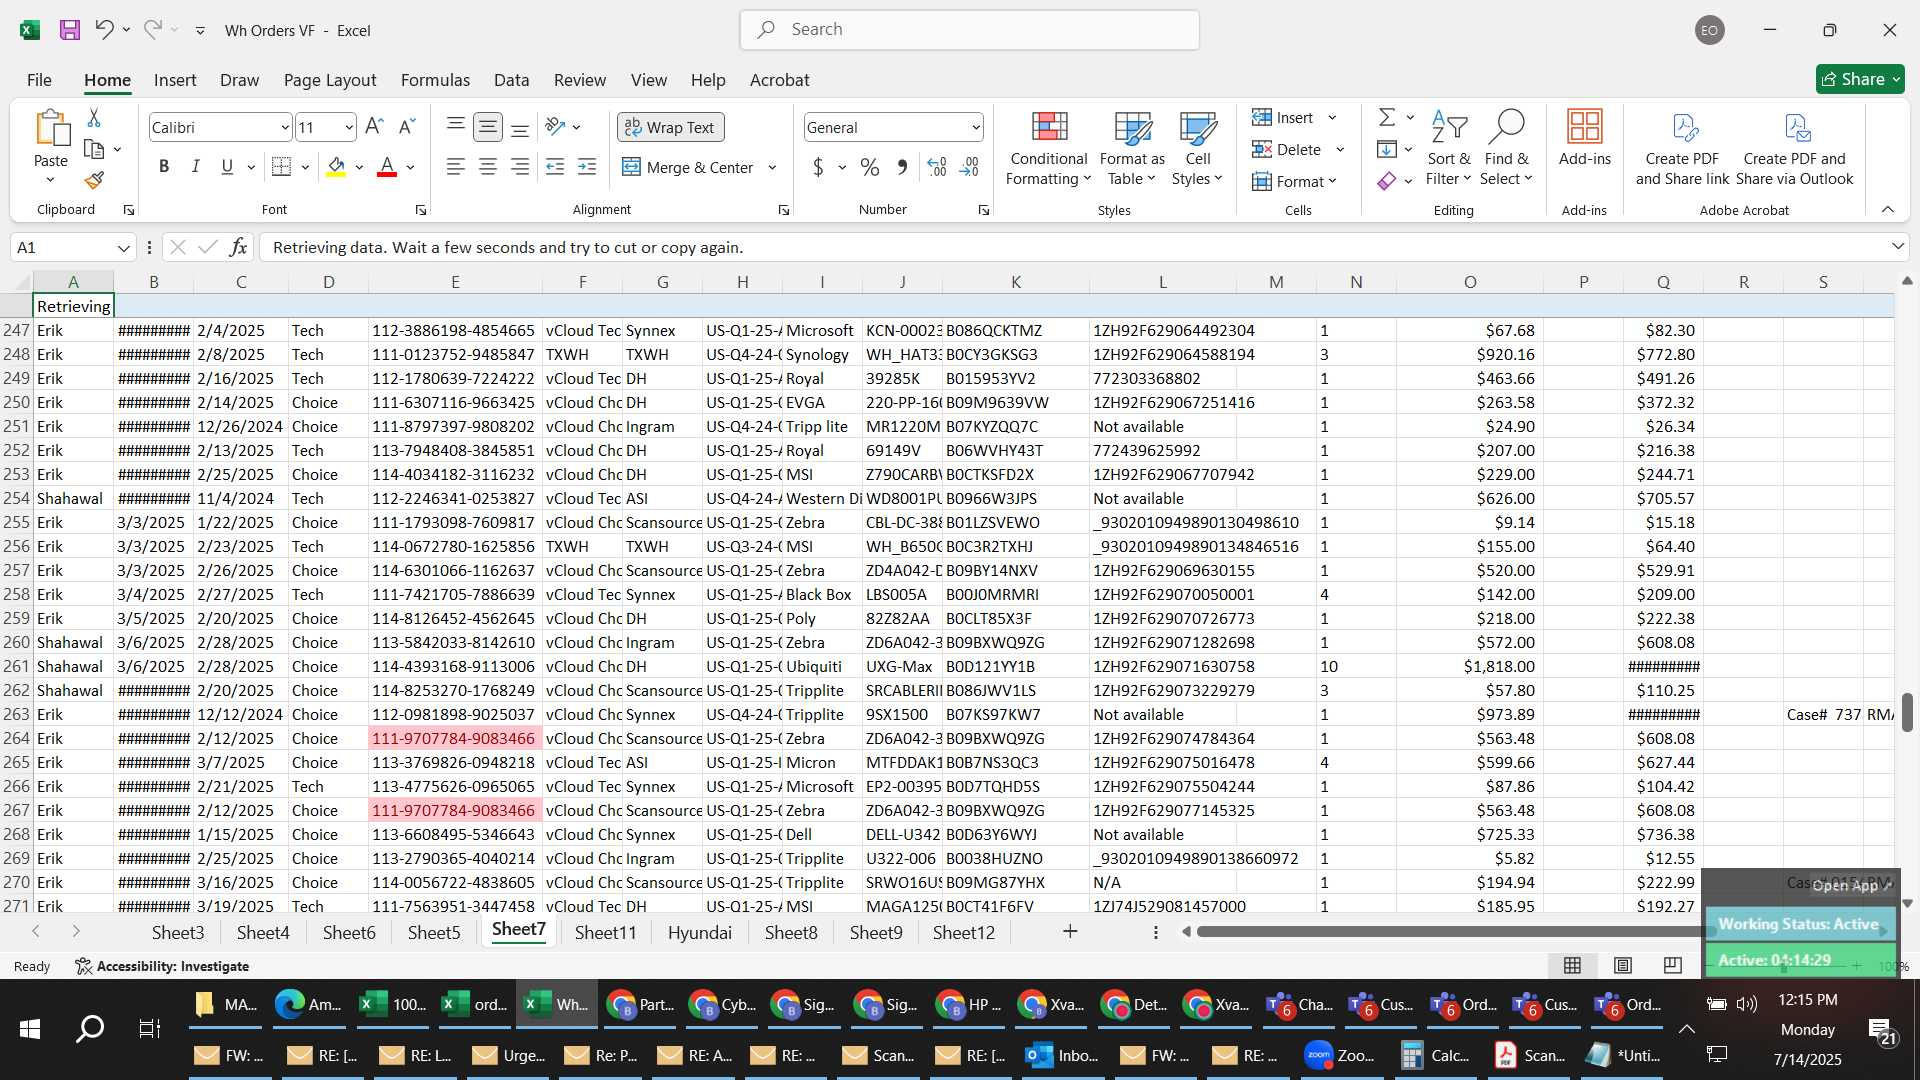Select column E header
Viewport: 1920px width, 1080px height.
pos(455,282)
